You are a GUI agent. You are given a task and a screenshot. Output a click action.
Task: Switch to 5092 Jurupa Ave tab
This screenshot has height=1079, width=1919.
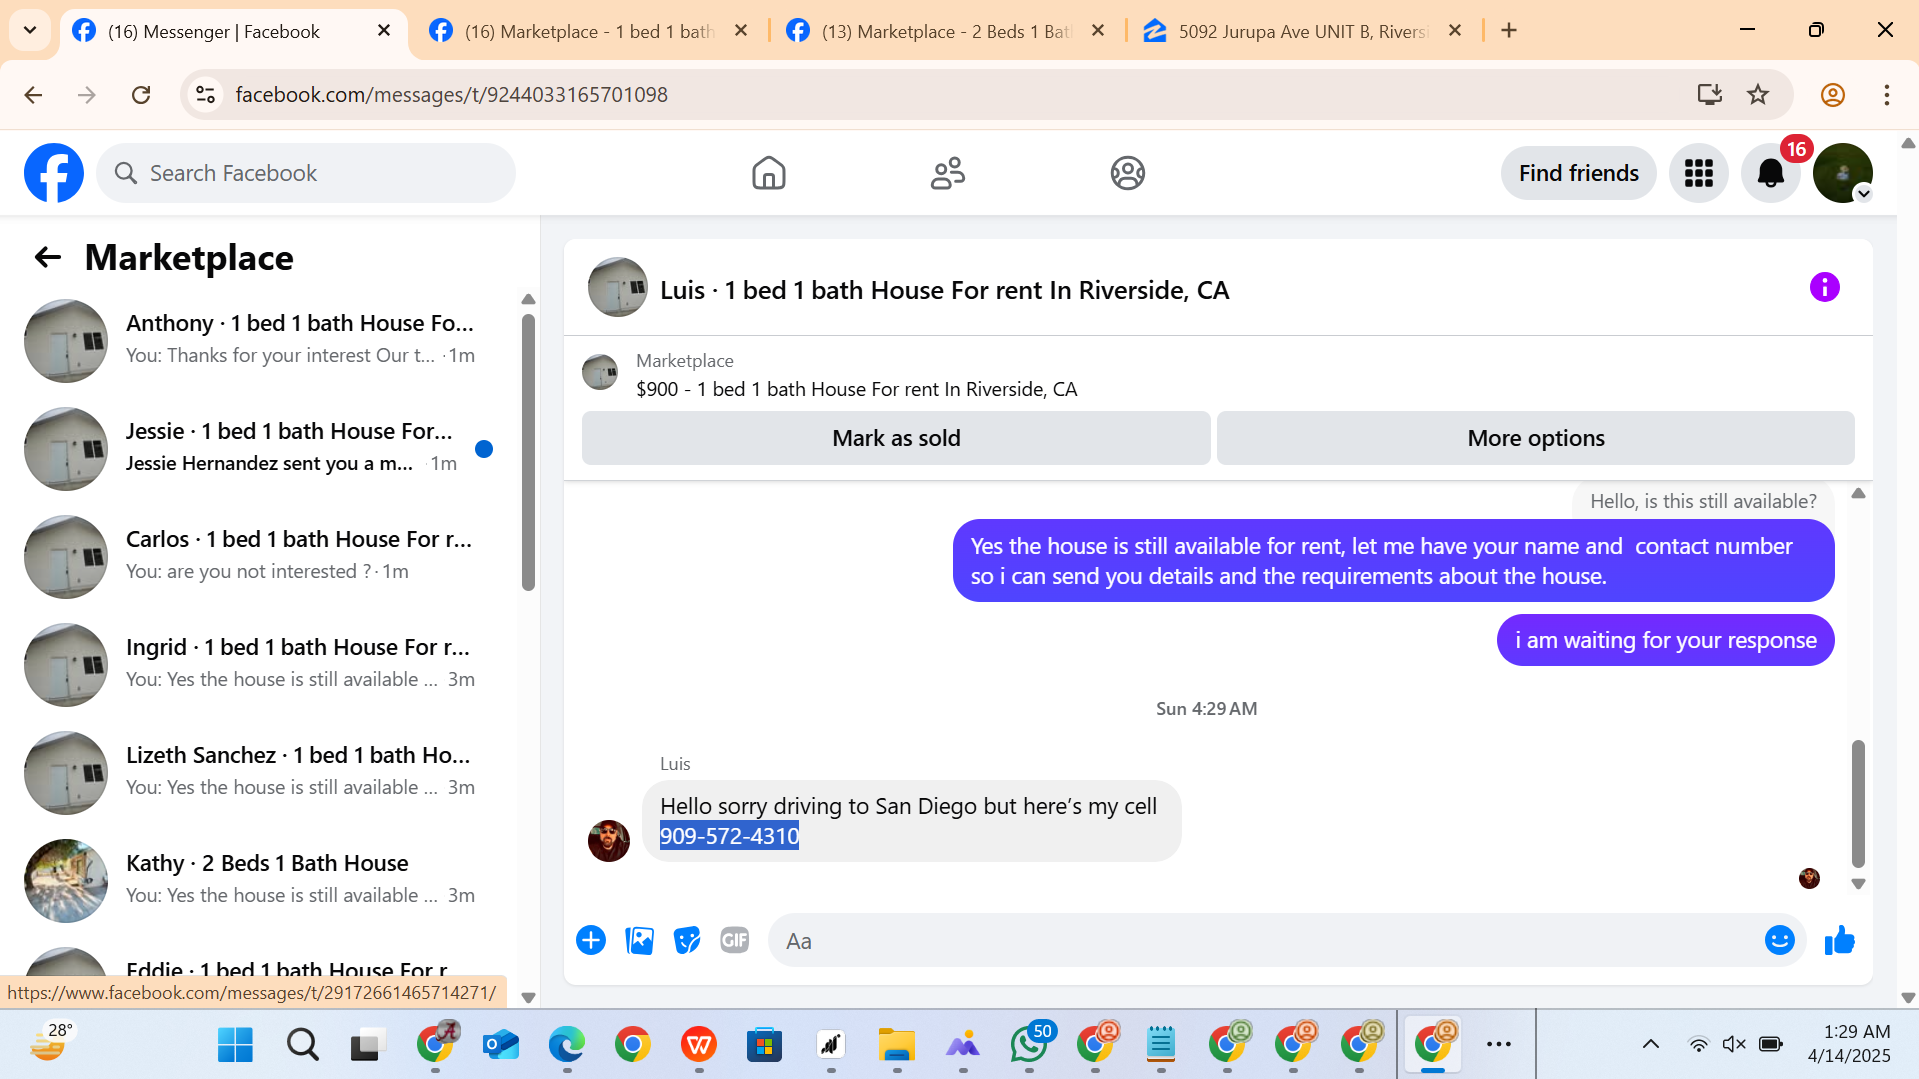click(x=1300, y=31)
